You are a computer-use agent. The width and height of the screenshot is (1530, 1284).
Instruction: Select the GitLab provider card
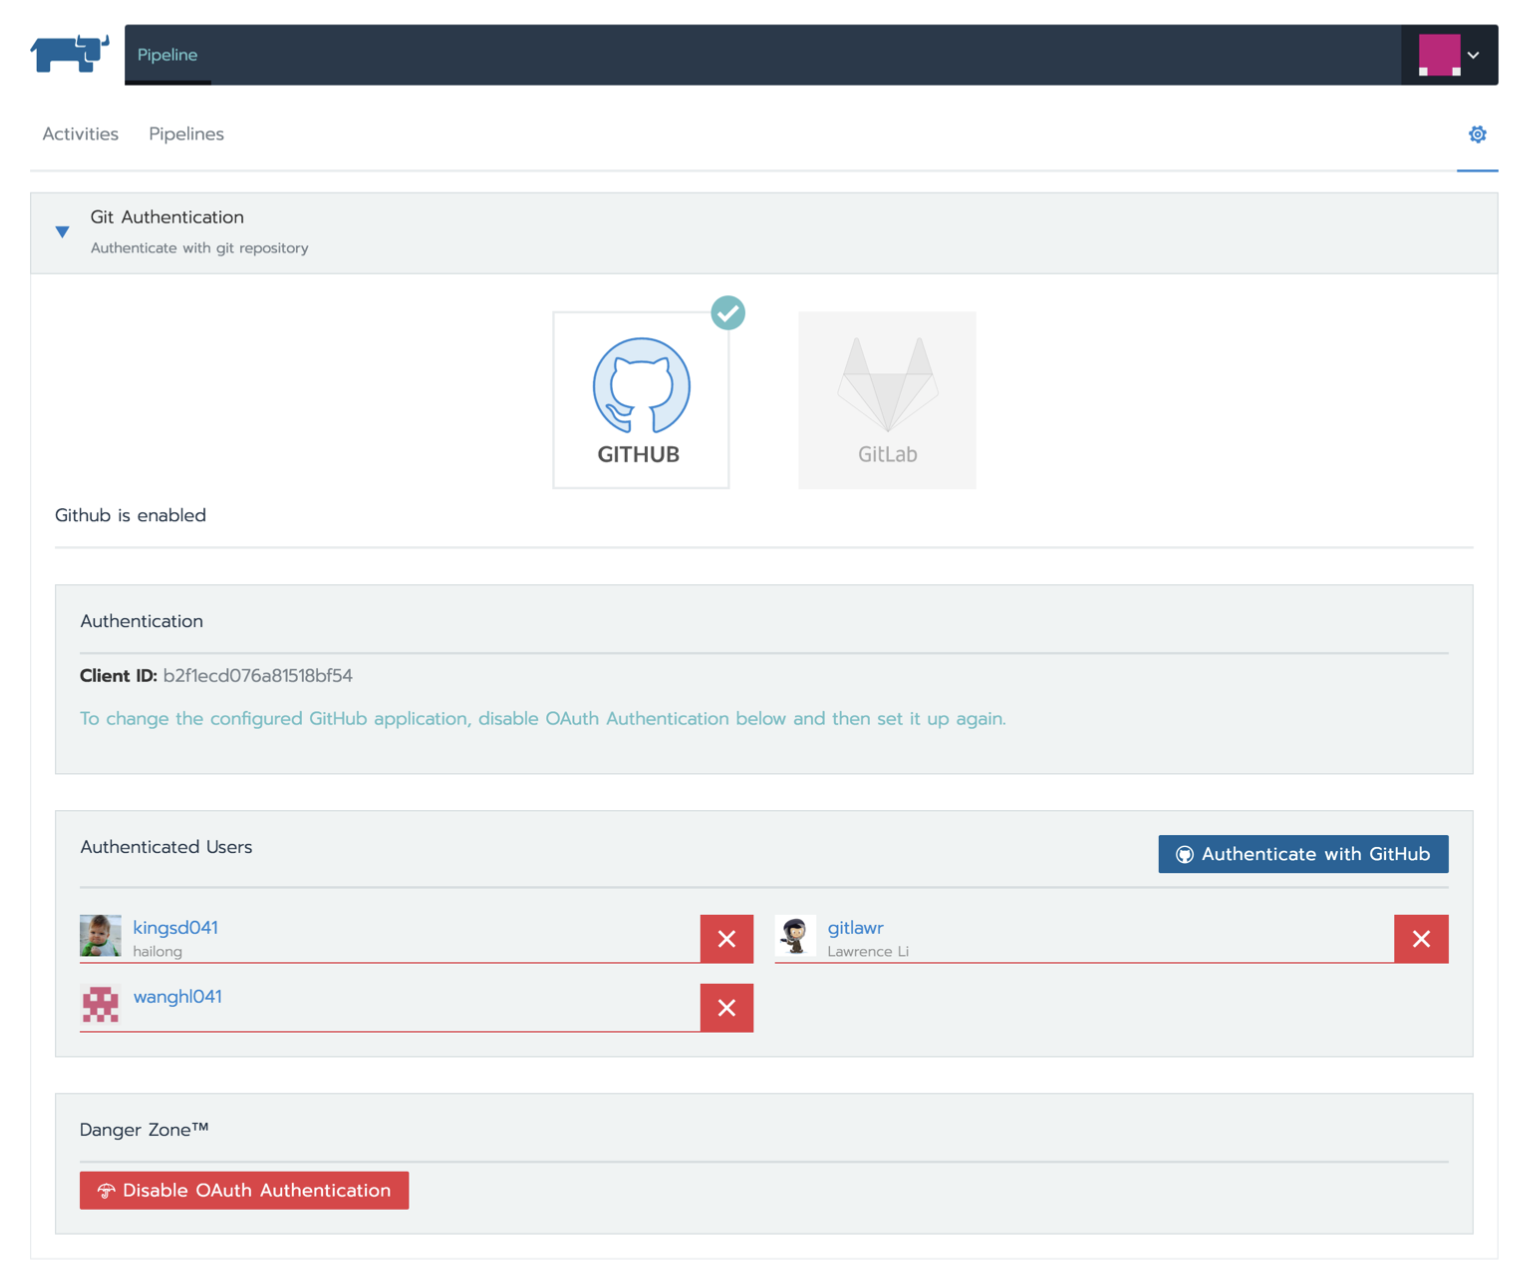[887, 400]
